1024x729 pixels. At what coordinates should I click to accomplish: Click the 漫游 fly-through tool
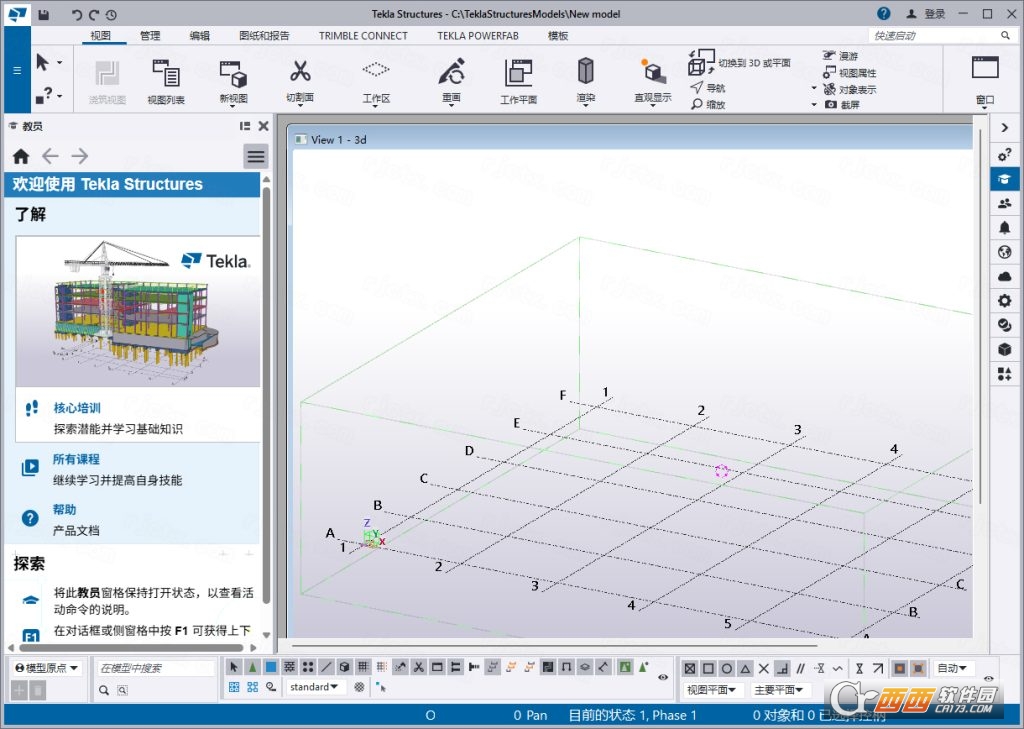pyautogui.click(x=840, y=56)
